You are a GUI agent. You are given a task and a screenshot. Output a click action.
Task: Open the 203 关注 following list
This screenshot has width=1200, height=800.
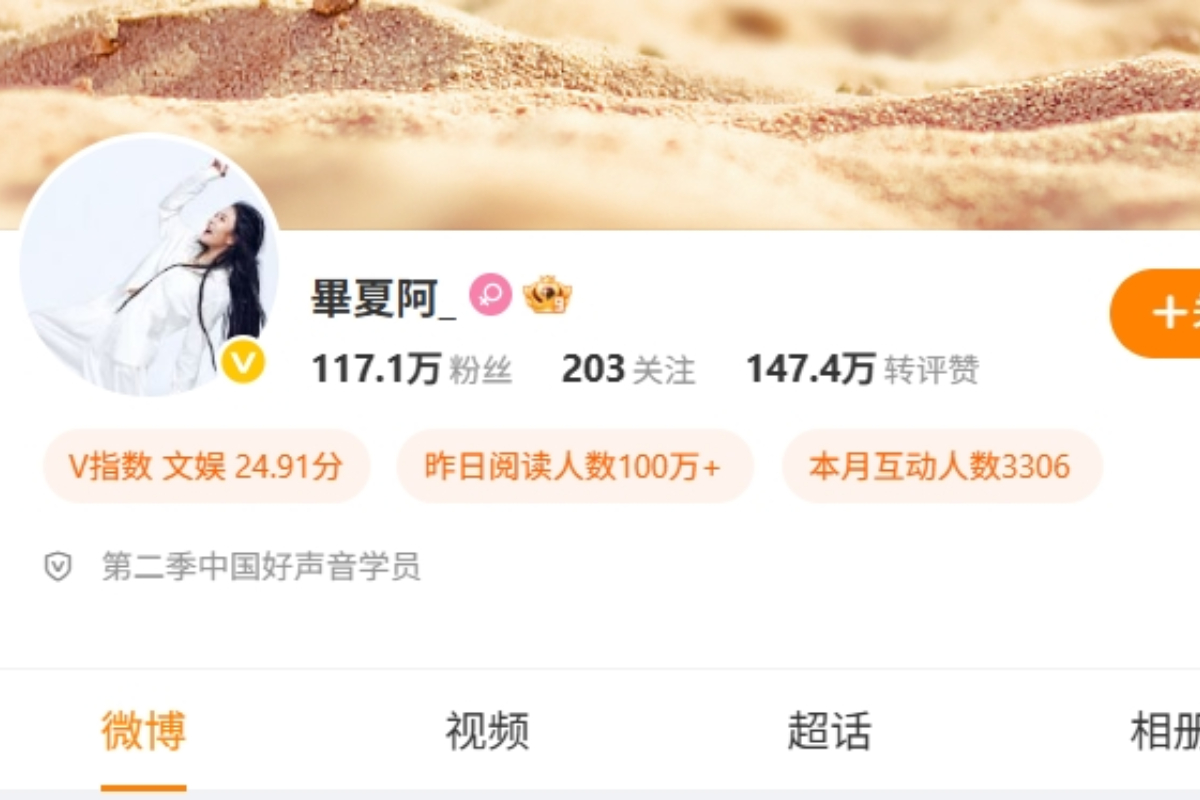coord(628,370)
